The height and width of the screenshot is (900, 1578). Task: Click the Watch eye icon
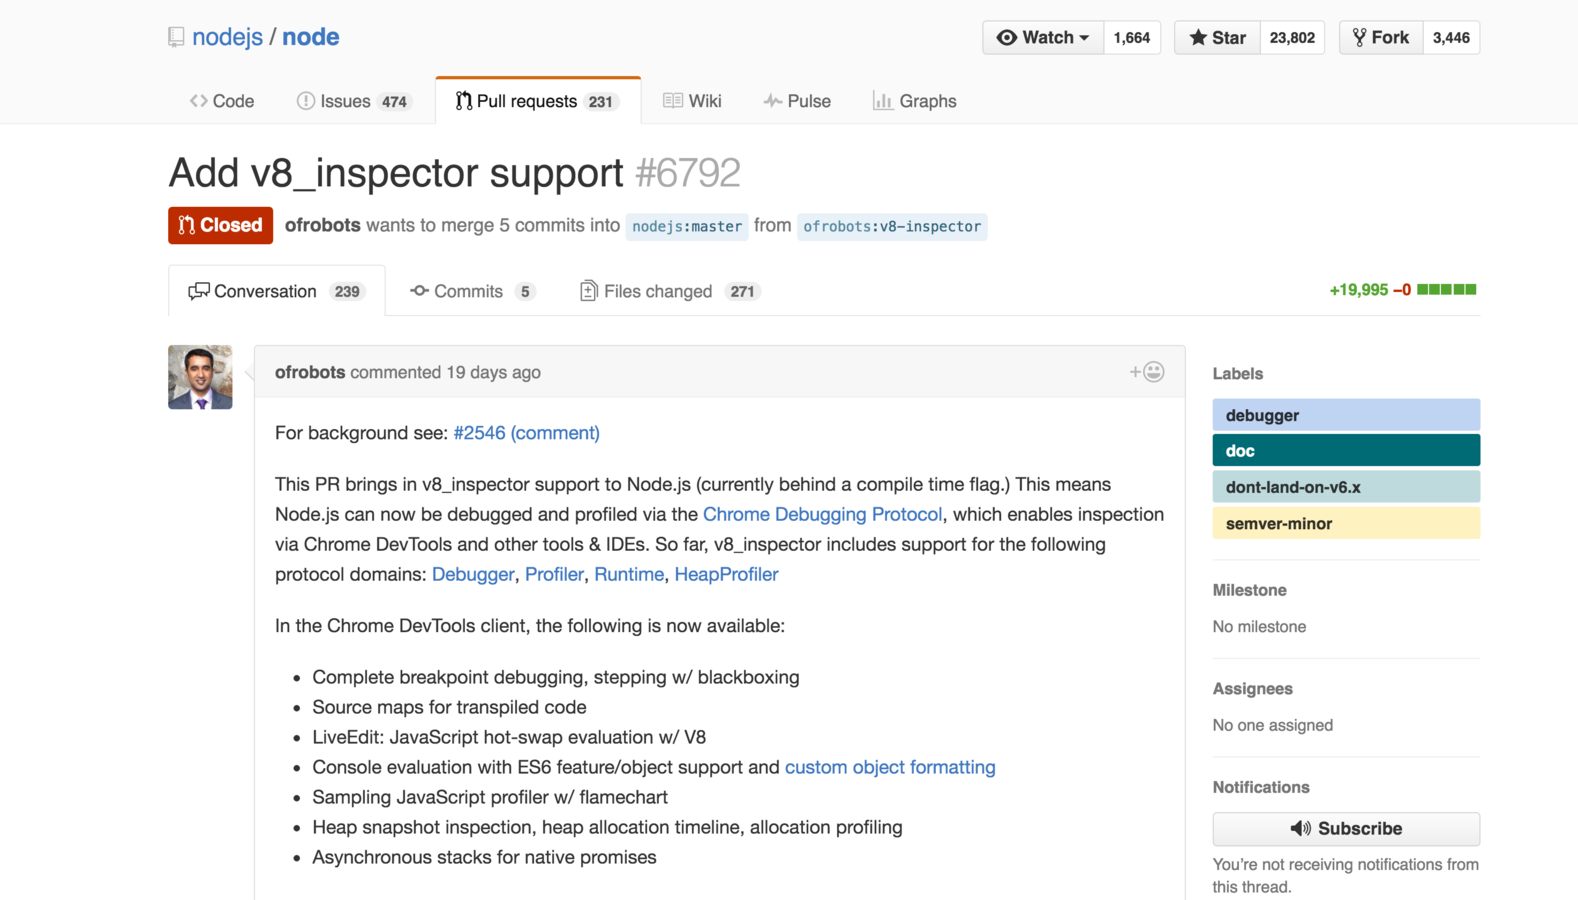click(1007, 38)
